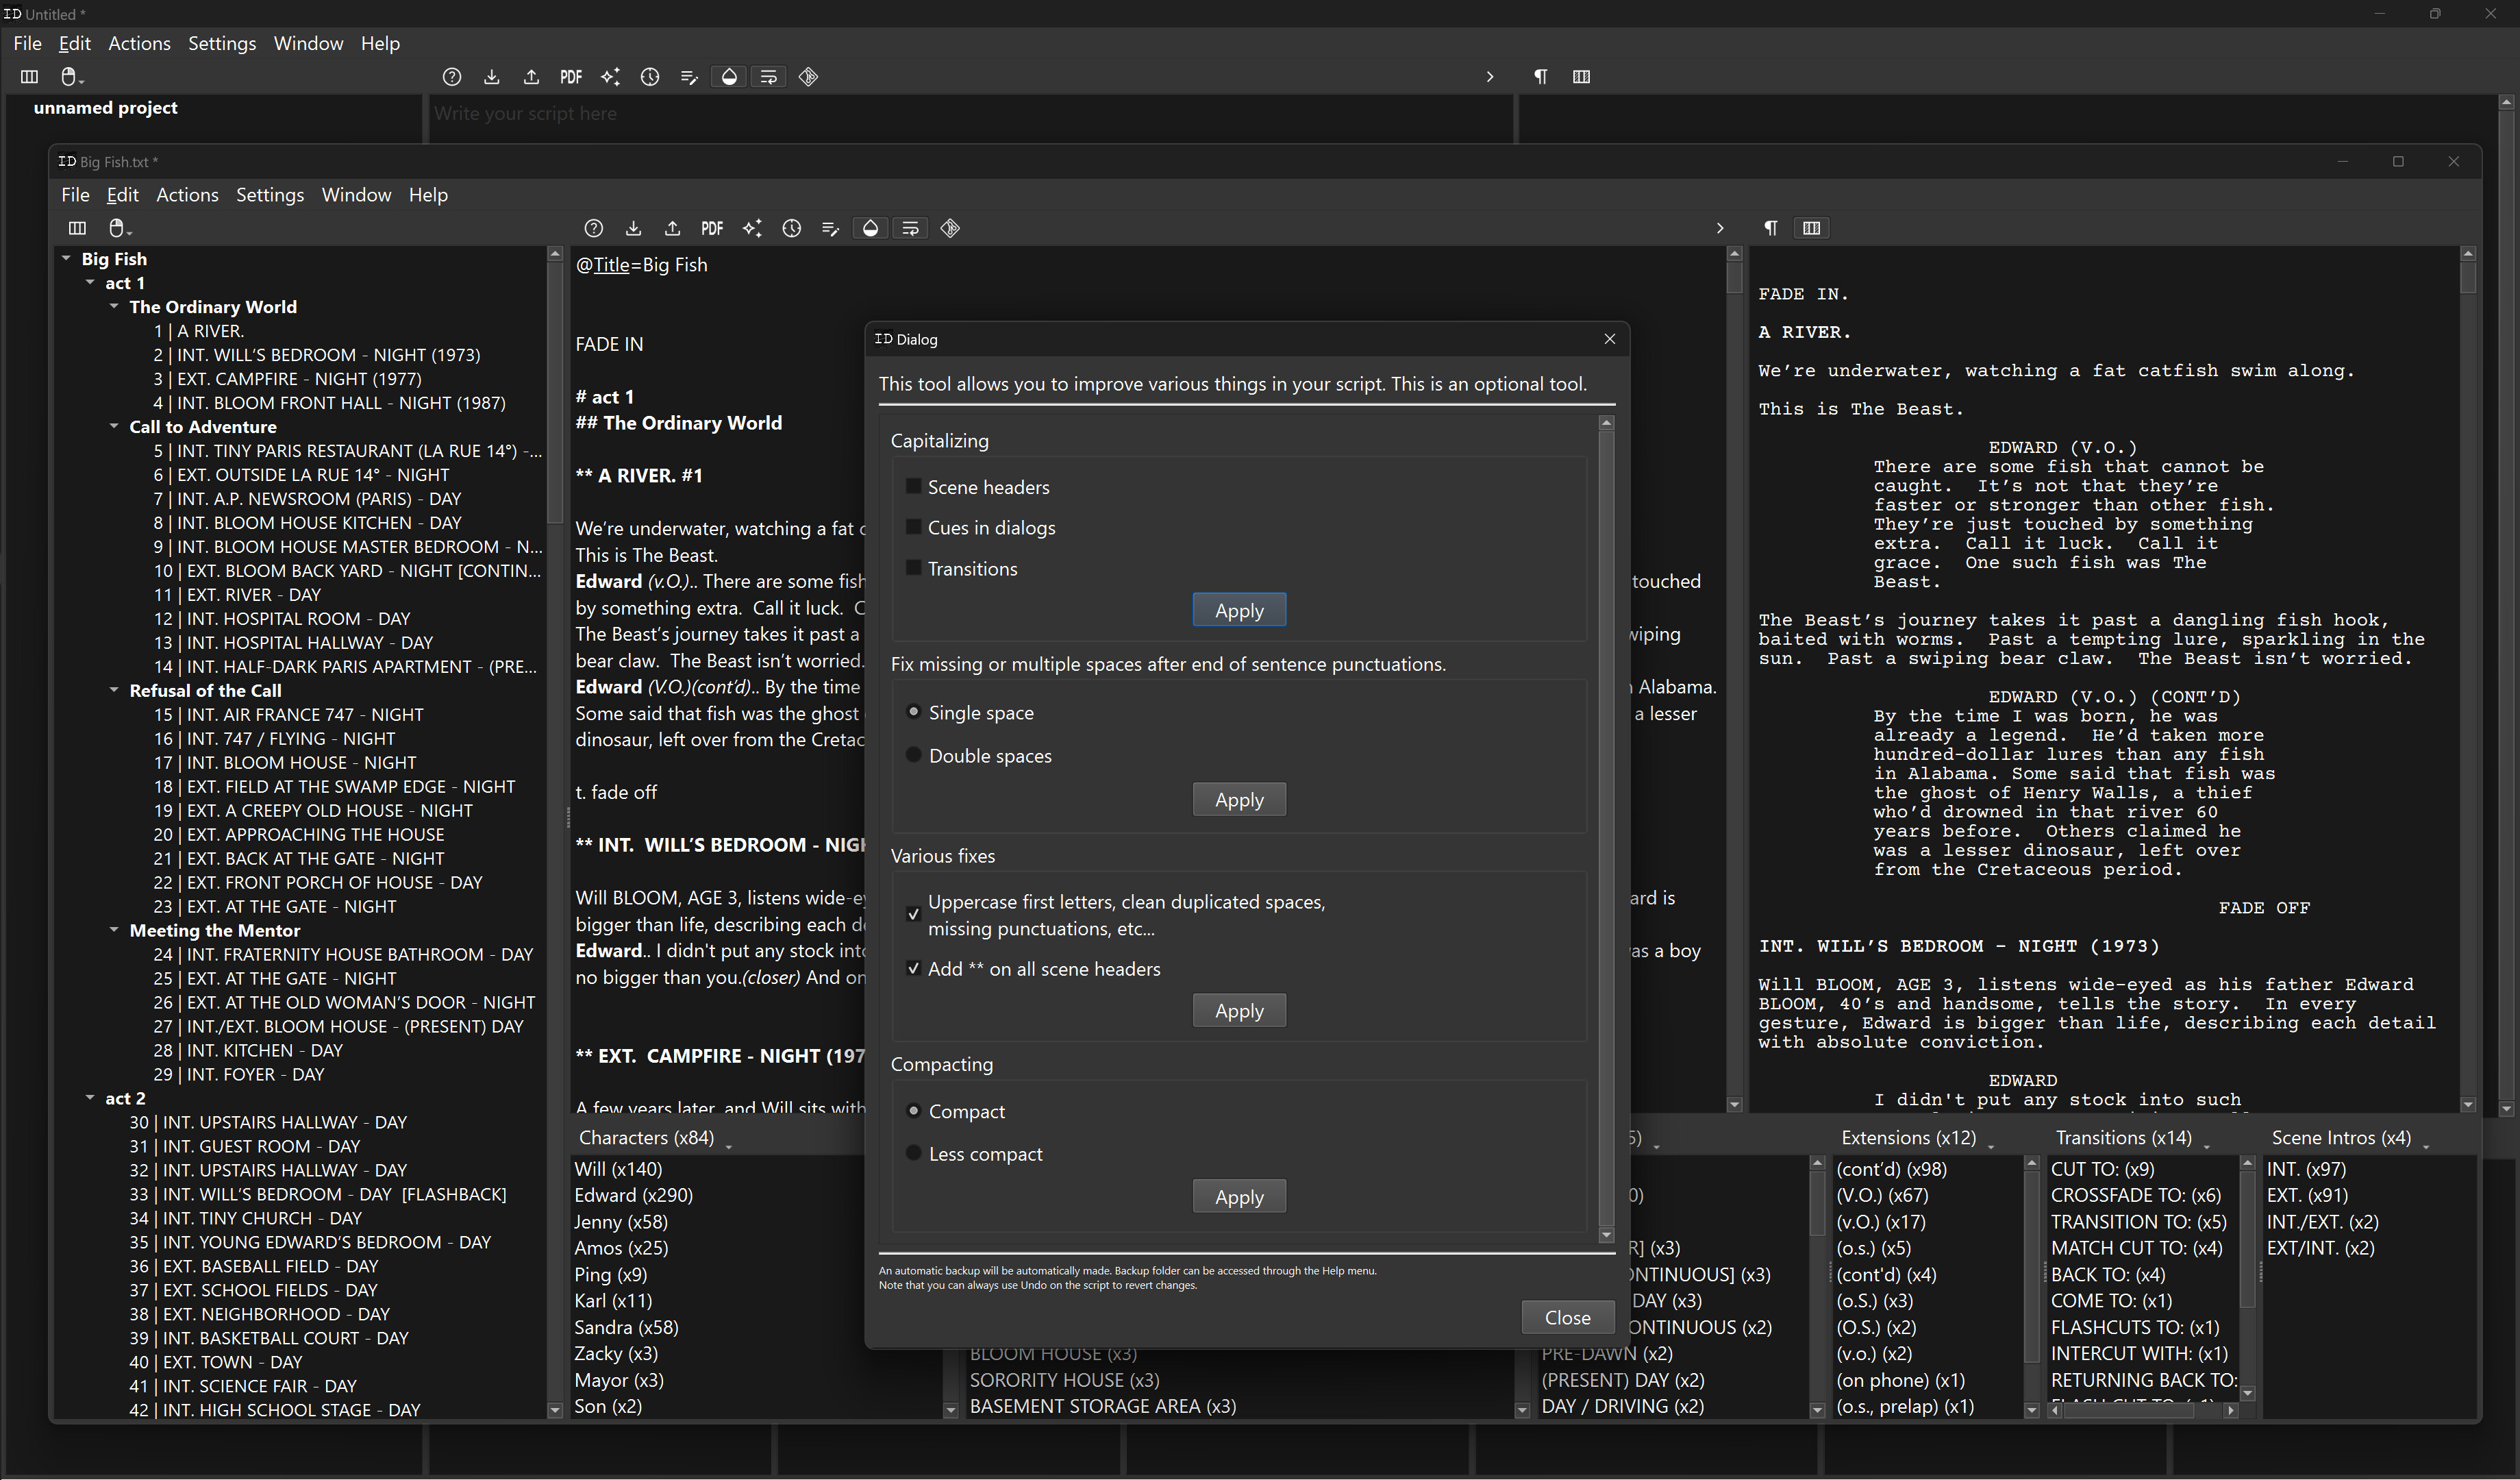The image size is (2520, 1480).
Task: Select the script editing compose icon
Action: pyautogui.click(x=830, y=228)
